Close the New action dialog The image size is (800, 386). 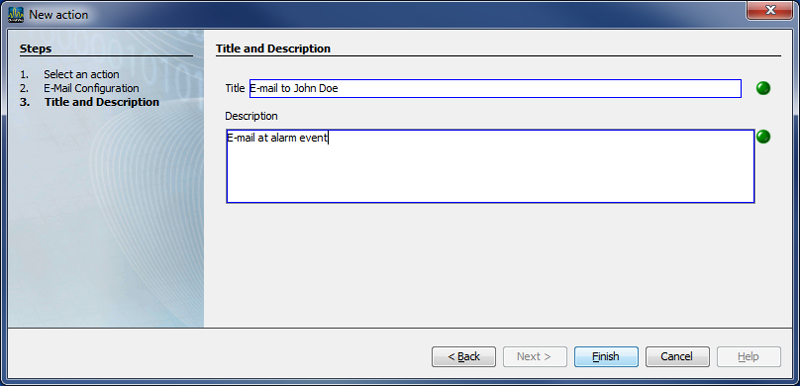(x=770, y=10)
